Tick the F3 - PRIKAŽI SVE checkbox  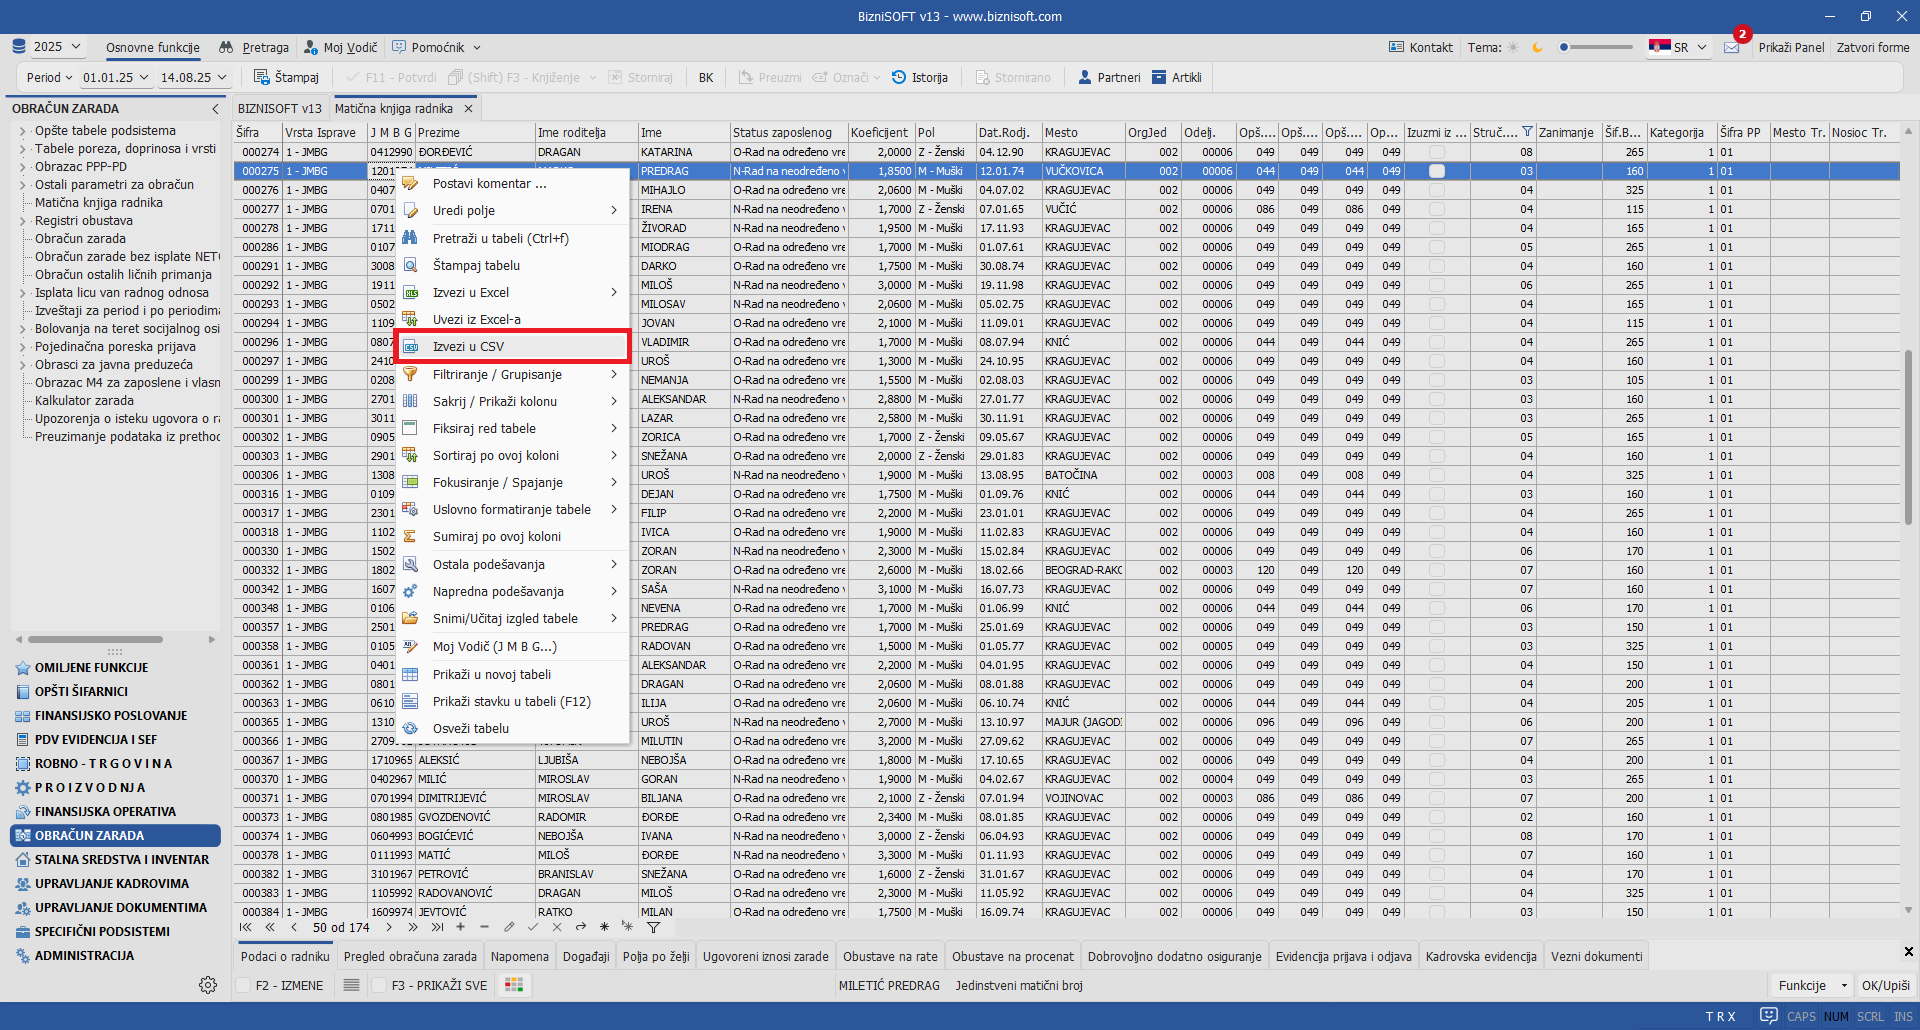coord(379,985)
